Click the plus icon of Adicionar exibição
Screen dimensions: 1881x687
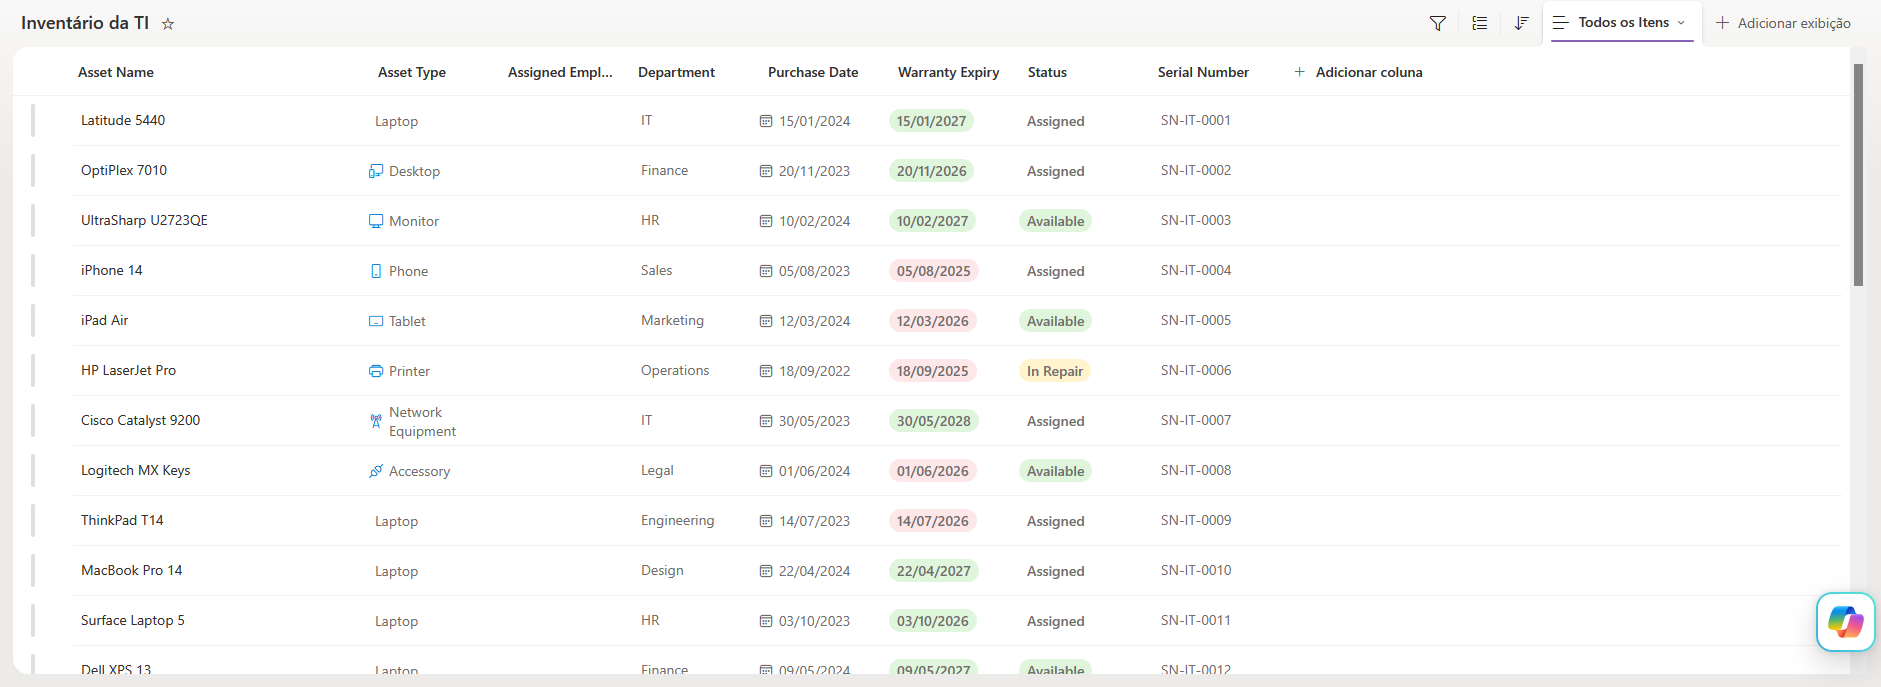pos(1722,23)
